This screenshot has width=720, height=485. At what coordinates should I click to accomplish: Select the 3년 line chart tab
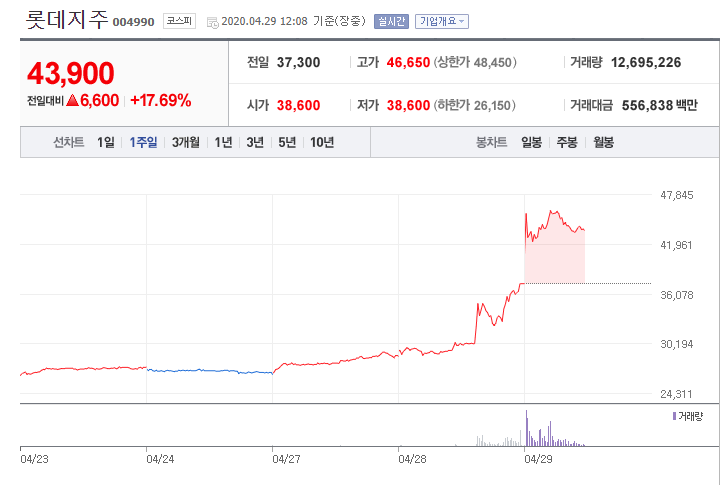coord(255,142)
